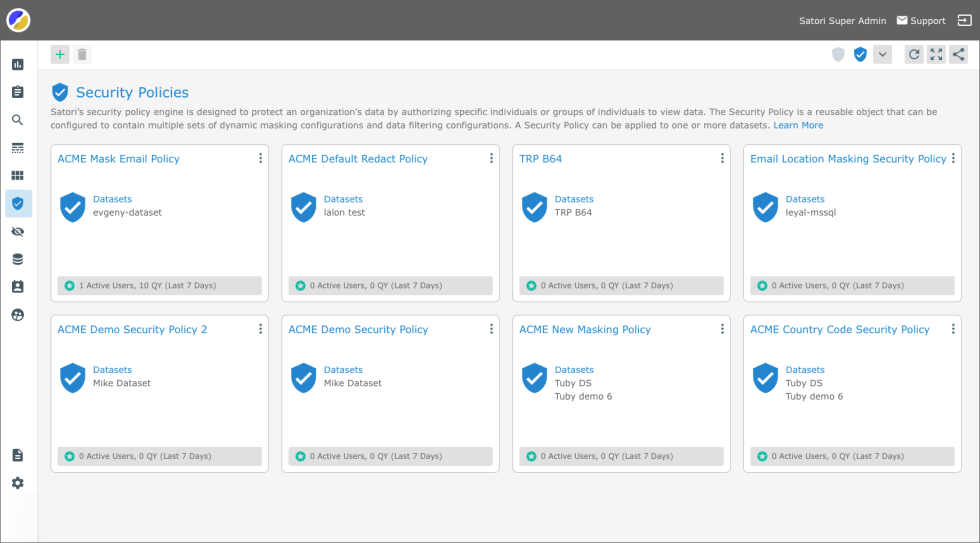Open ACME Default Redact Policy
The image size is (980, 543).
point(358,159)
